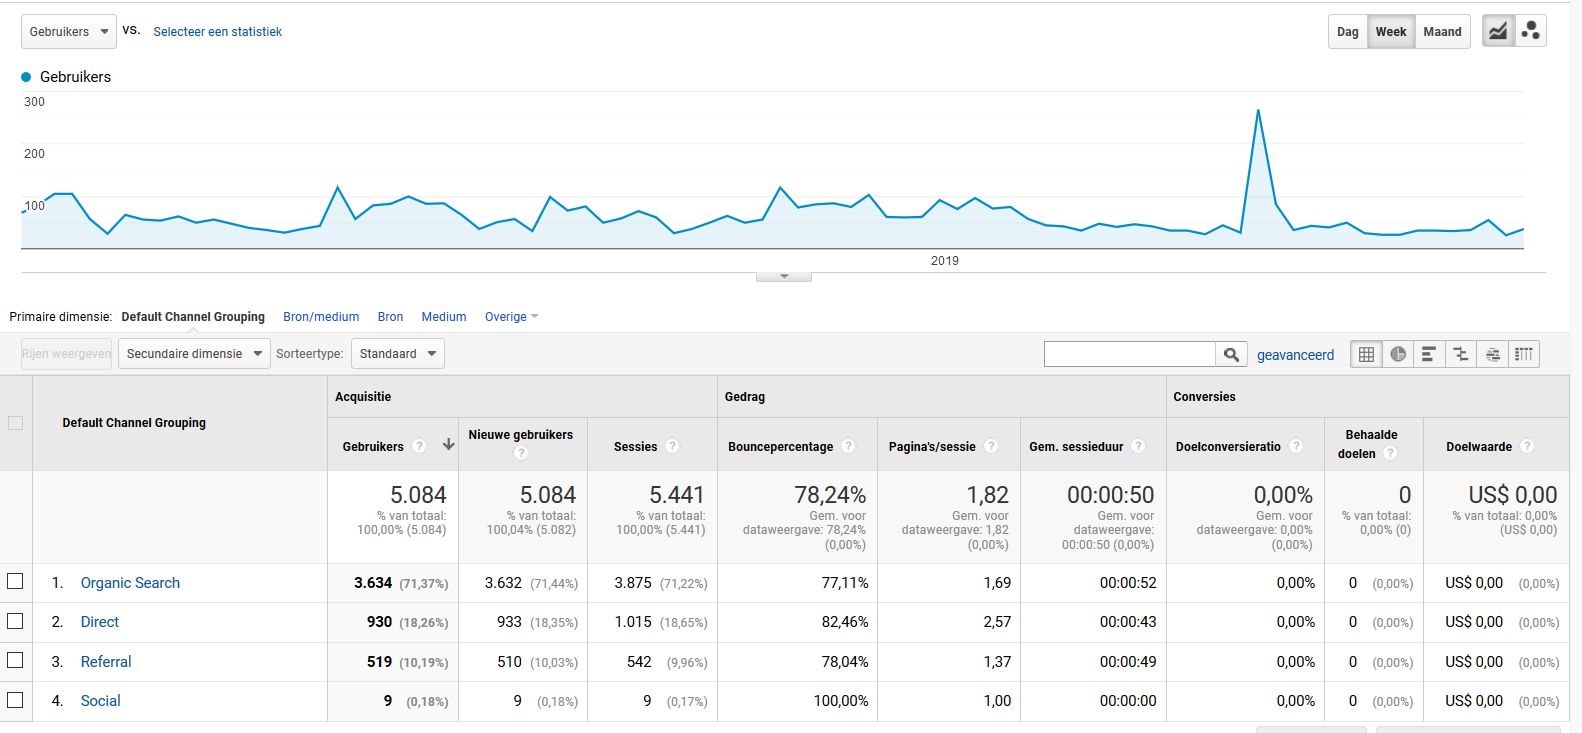The height and width of the screenshot is (733, 1582).
Task: Open help for Bouncepercentage column
Action: pos(848,446)
